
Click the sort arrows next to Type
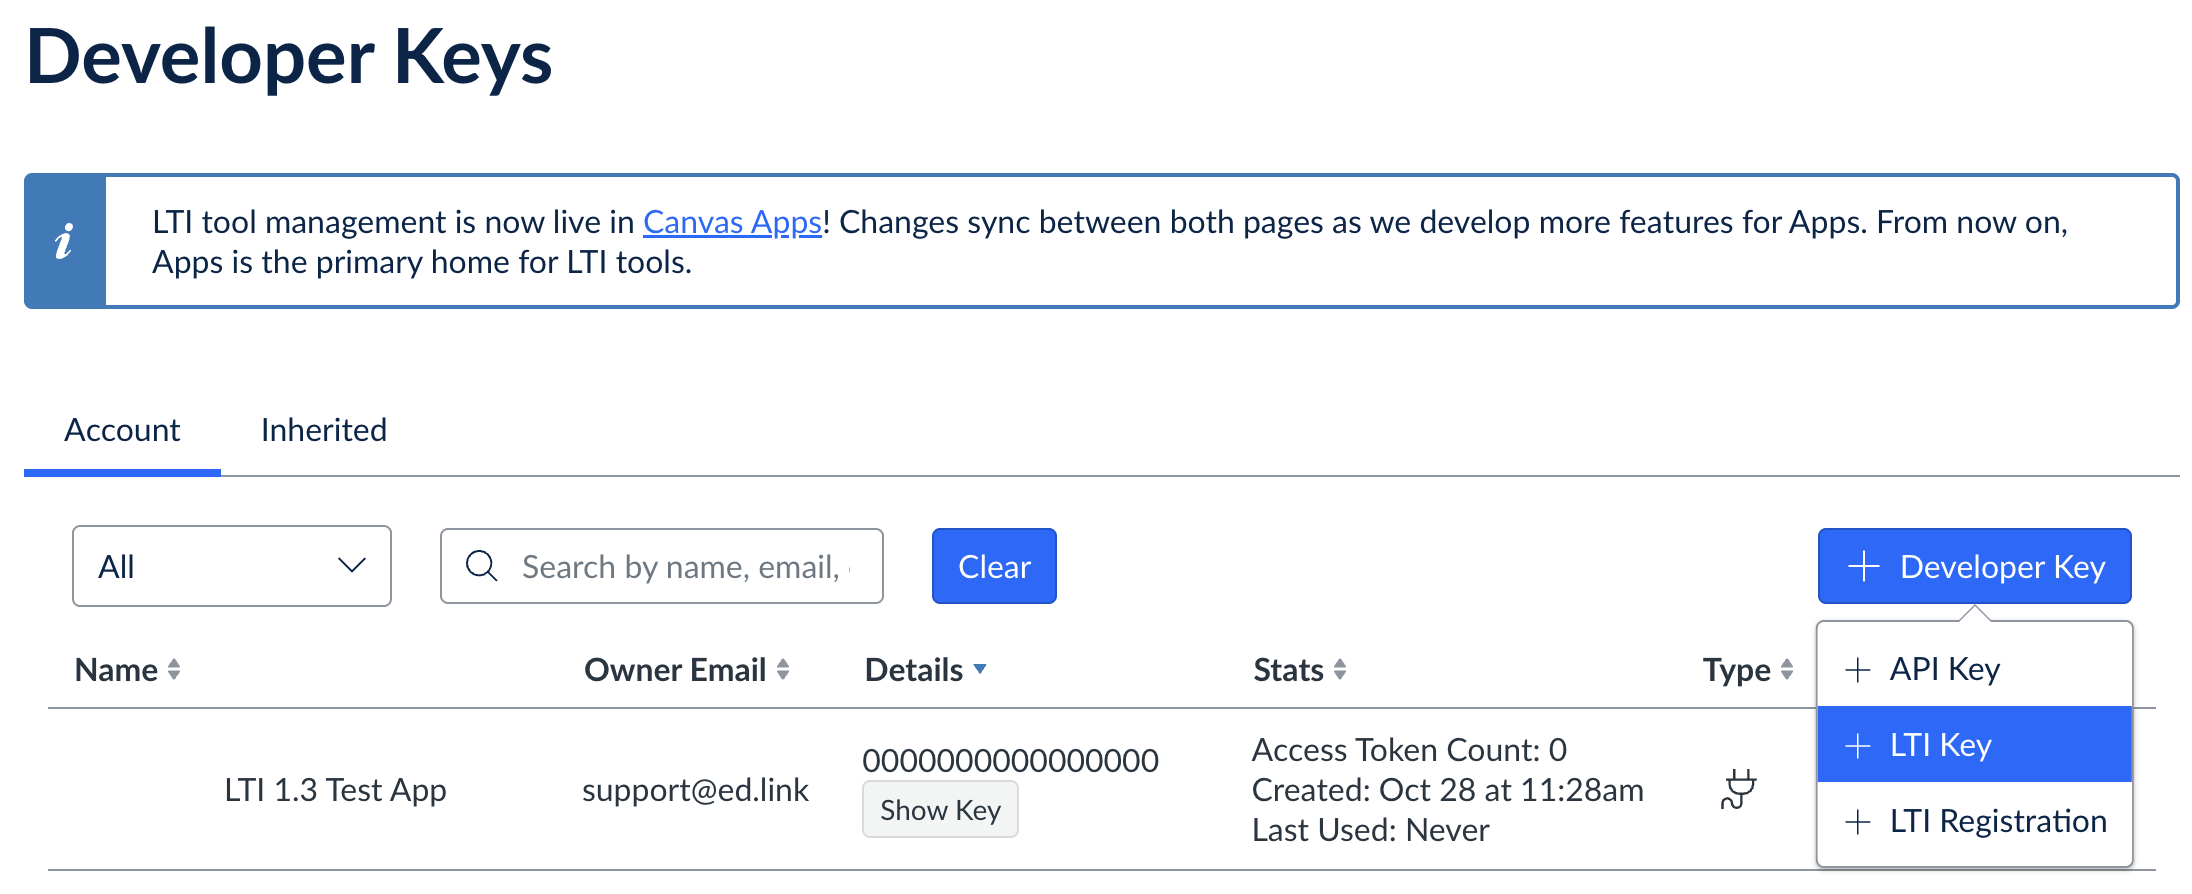click(1786, 670)
